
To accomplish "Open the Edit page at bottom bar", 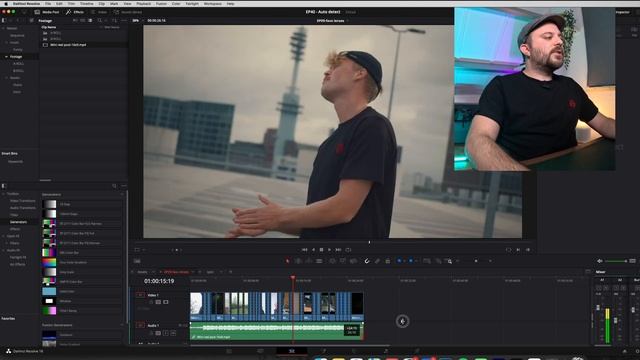I will click(291, 351).
